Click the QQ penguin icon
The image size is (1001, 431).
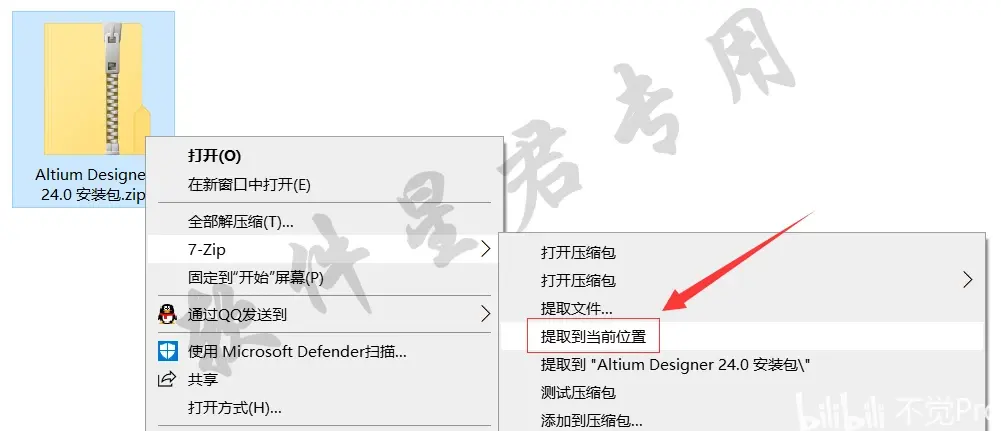pos(167,314)
